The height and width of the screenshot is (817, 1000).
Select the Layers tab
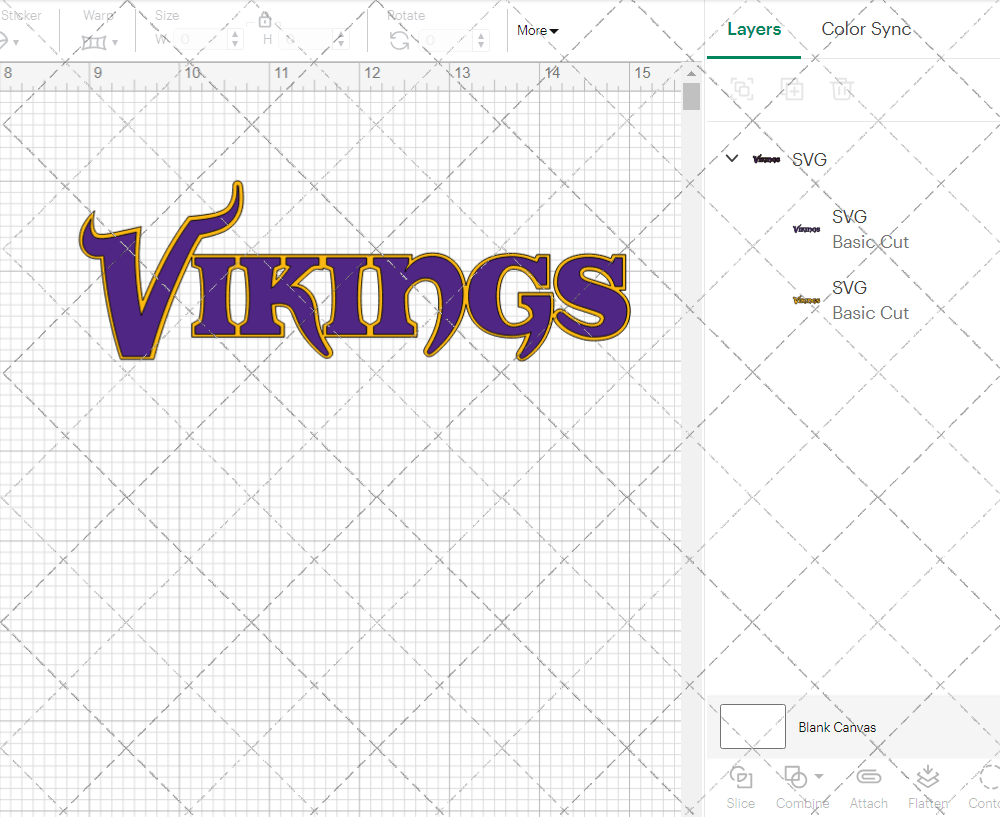click(754, 29)
